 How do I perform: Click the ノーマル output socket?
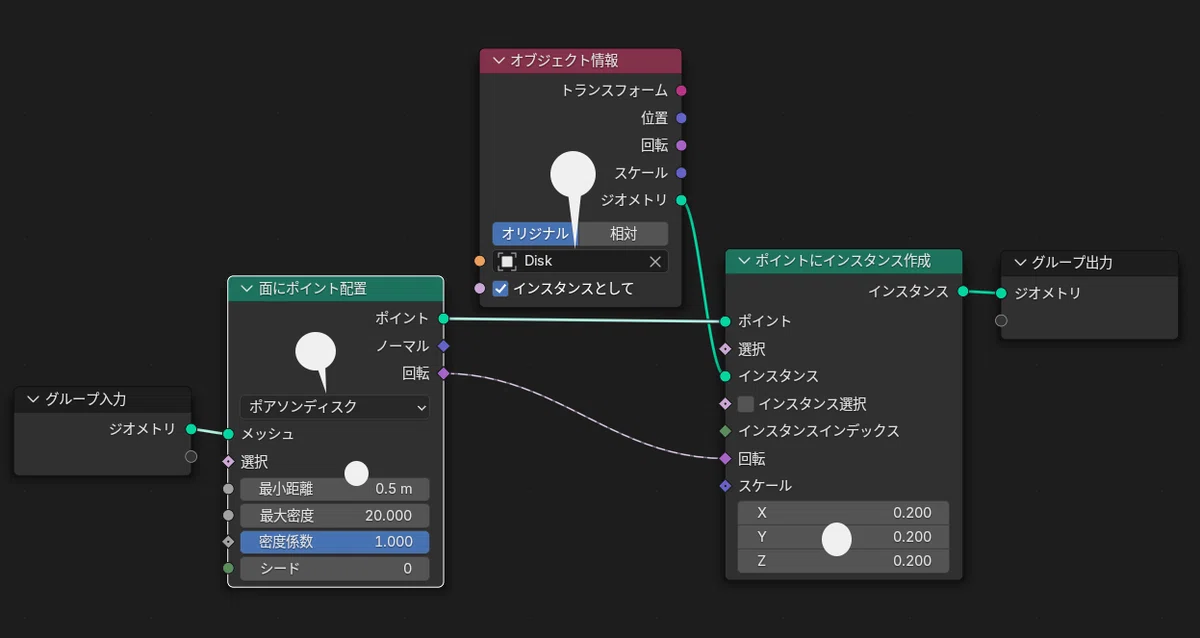click(x=443, y=346)
